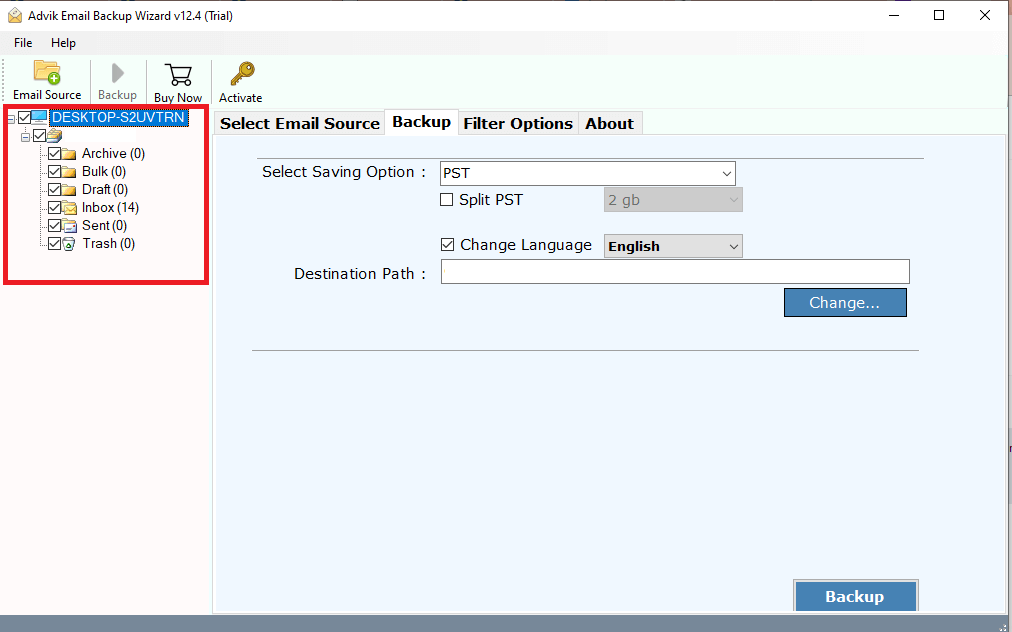Select the DESKTOP-S2UVTRN tree label
This screenshot has height=632, width=1012.
[x=119, y=117]
